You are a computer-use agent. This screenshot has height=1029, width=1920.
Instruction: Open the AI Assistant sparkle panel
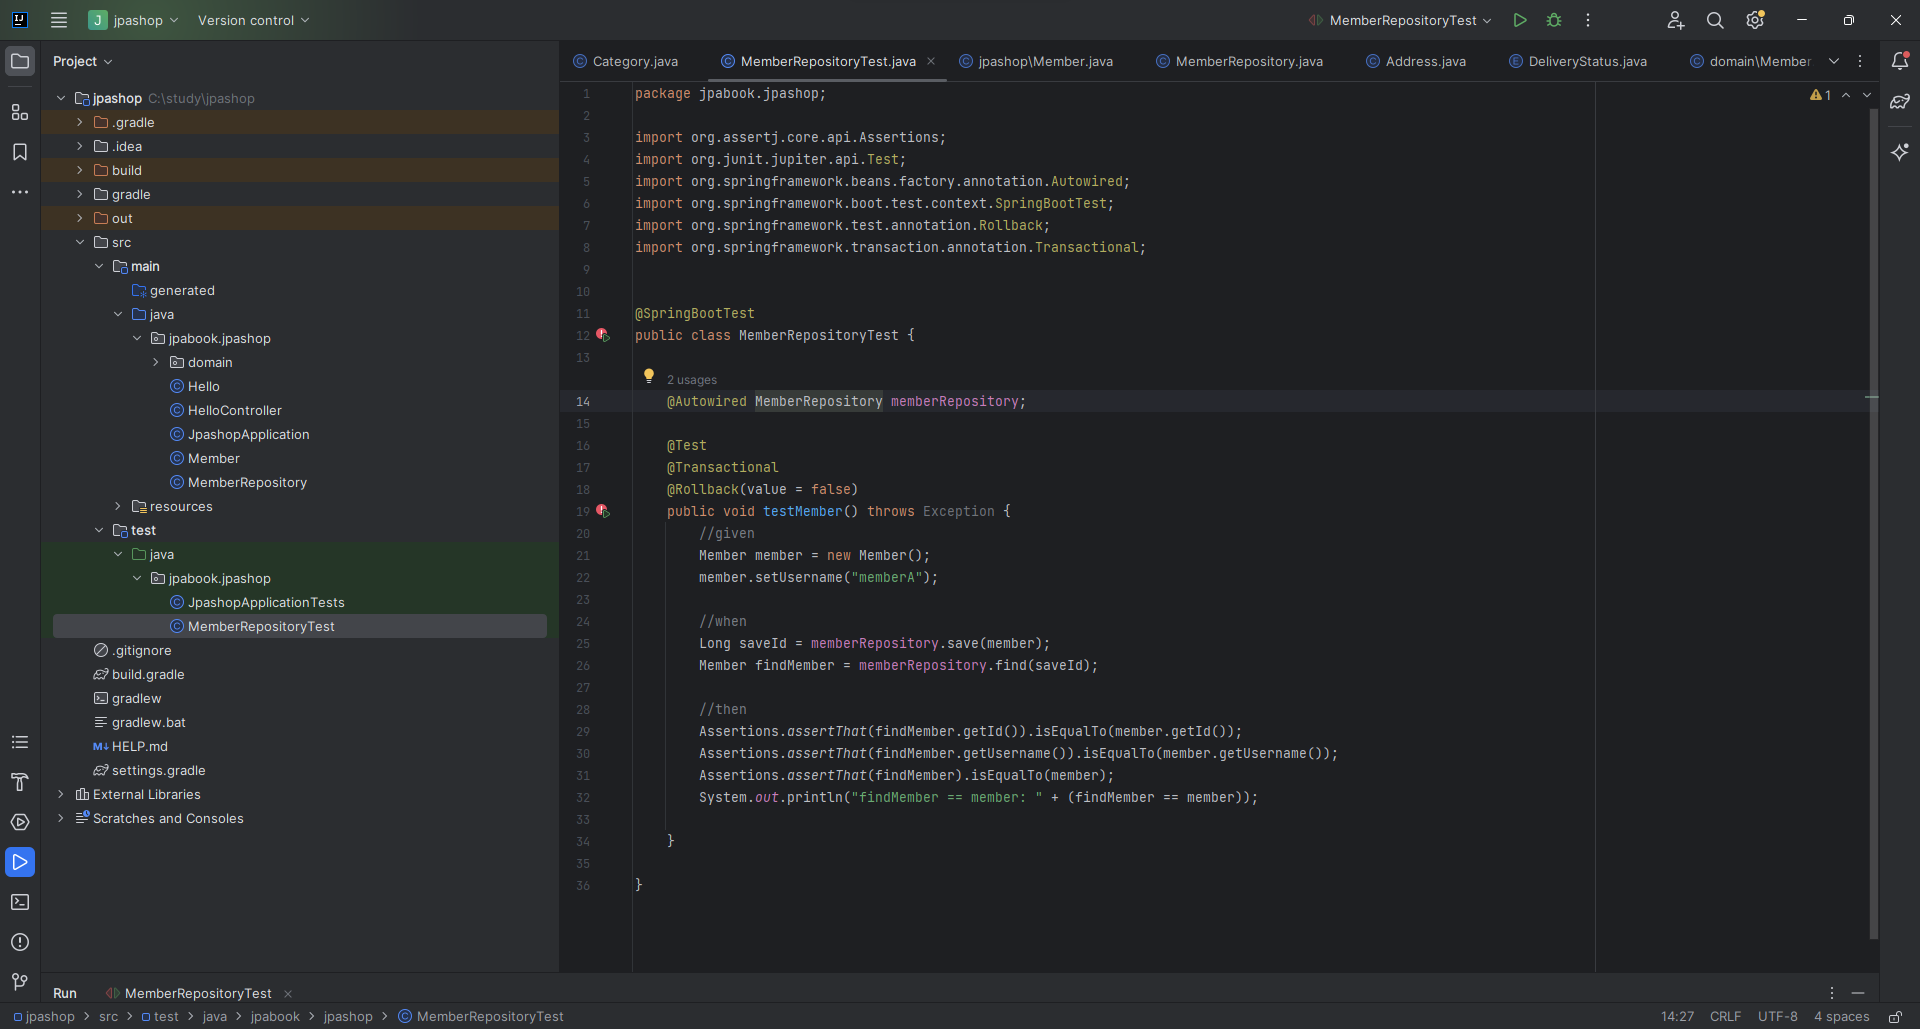coord(1900,152)
